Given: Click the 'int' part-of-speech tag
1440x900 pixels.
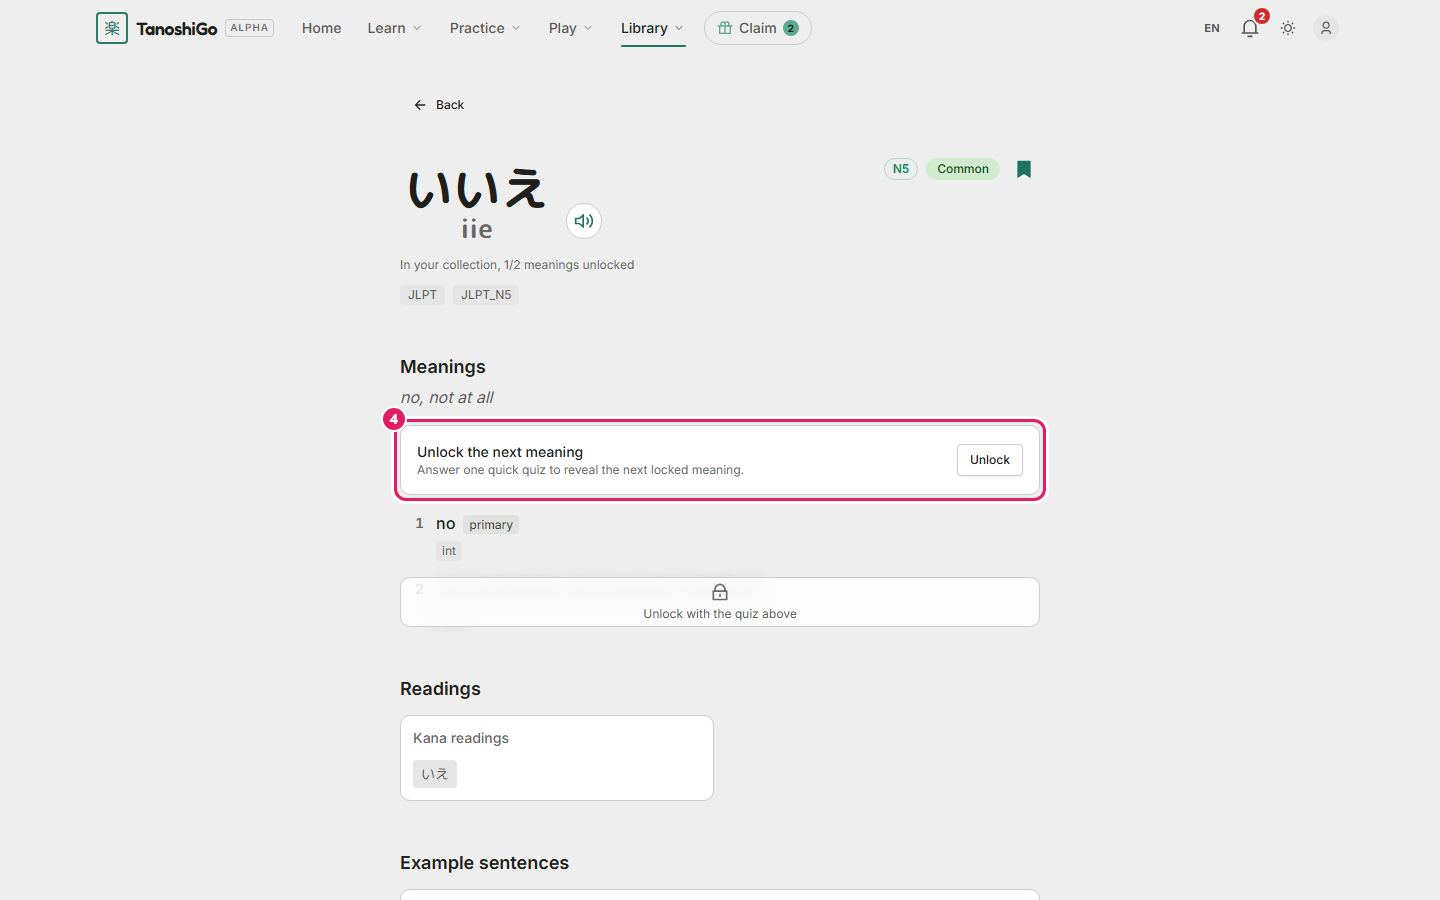Looking at the screenshot, I should (x=449, y=551).
